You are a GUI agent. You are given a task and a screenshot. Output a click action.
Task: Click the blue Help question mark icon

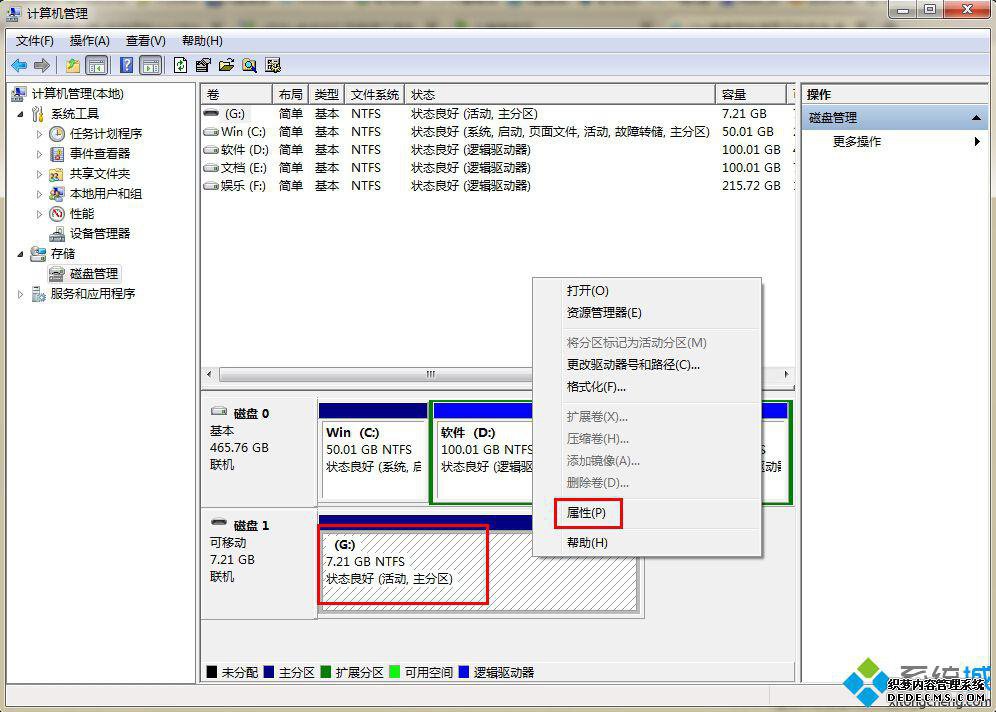[126, 65]
